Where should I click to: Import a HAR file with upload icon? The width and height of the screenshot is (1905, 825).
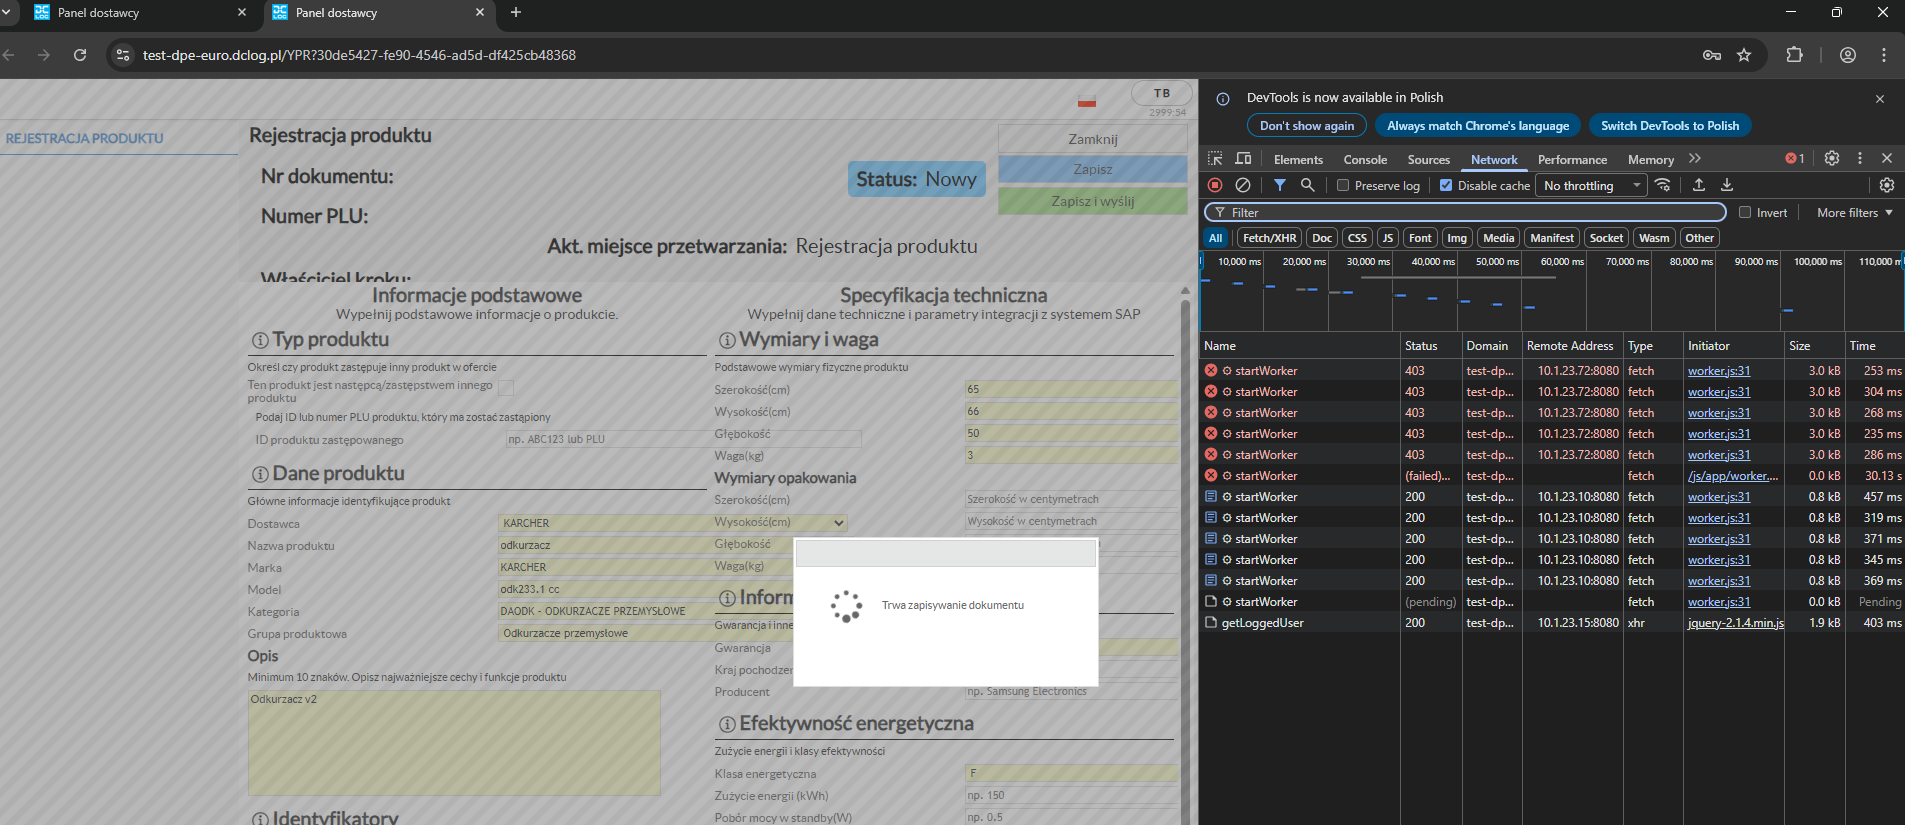click(1699, 185)
